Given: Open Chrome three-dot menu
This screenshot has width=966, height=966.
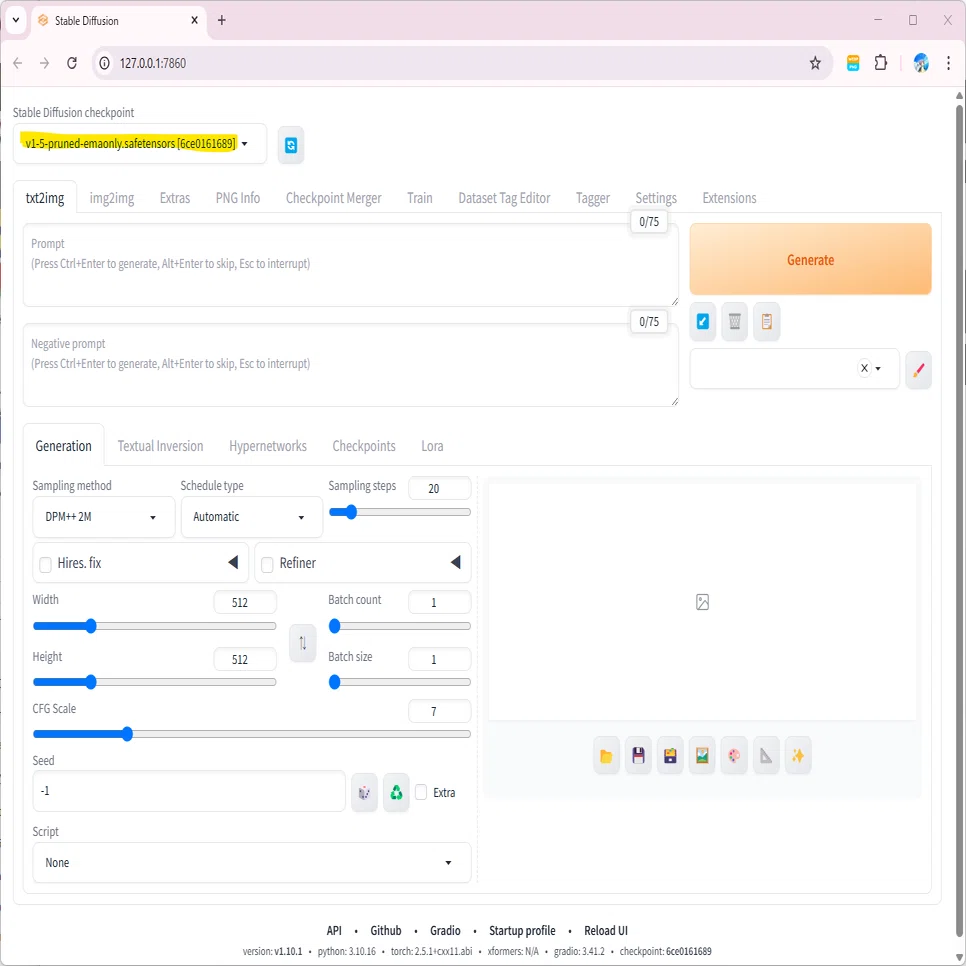Looking at the screenshot, I should pyautogui.click(x=948, y=63).
